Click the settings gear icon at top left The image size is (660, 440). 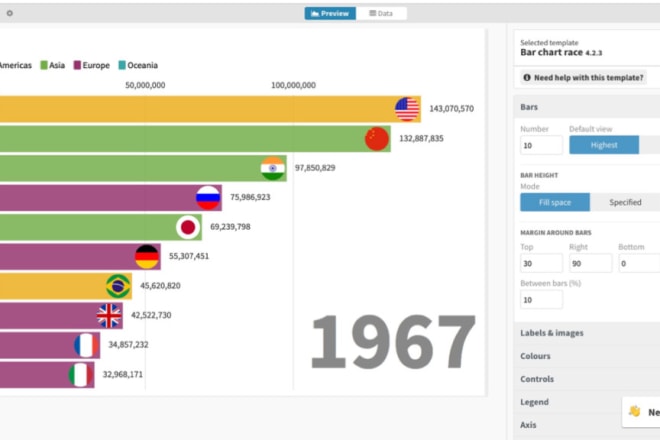[x=10, y=13]
